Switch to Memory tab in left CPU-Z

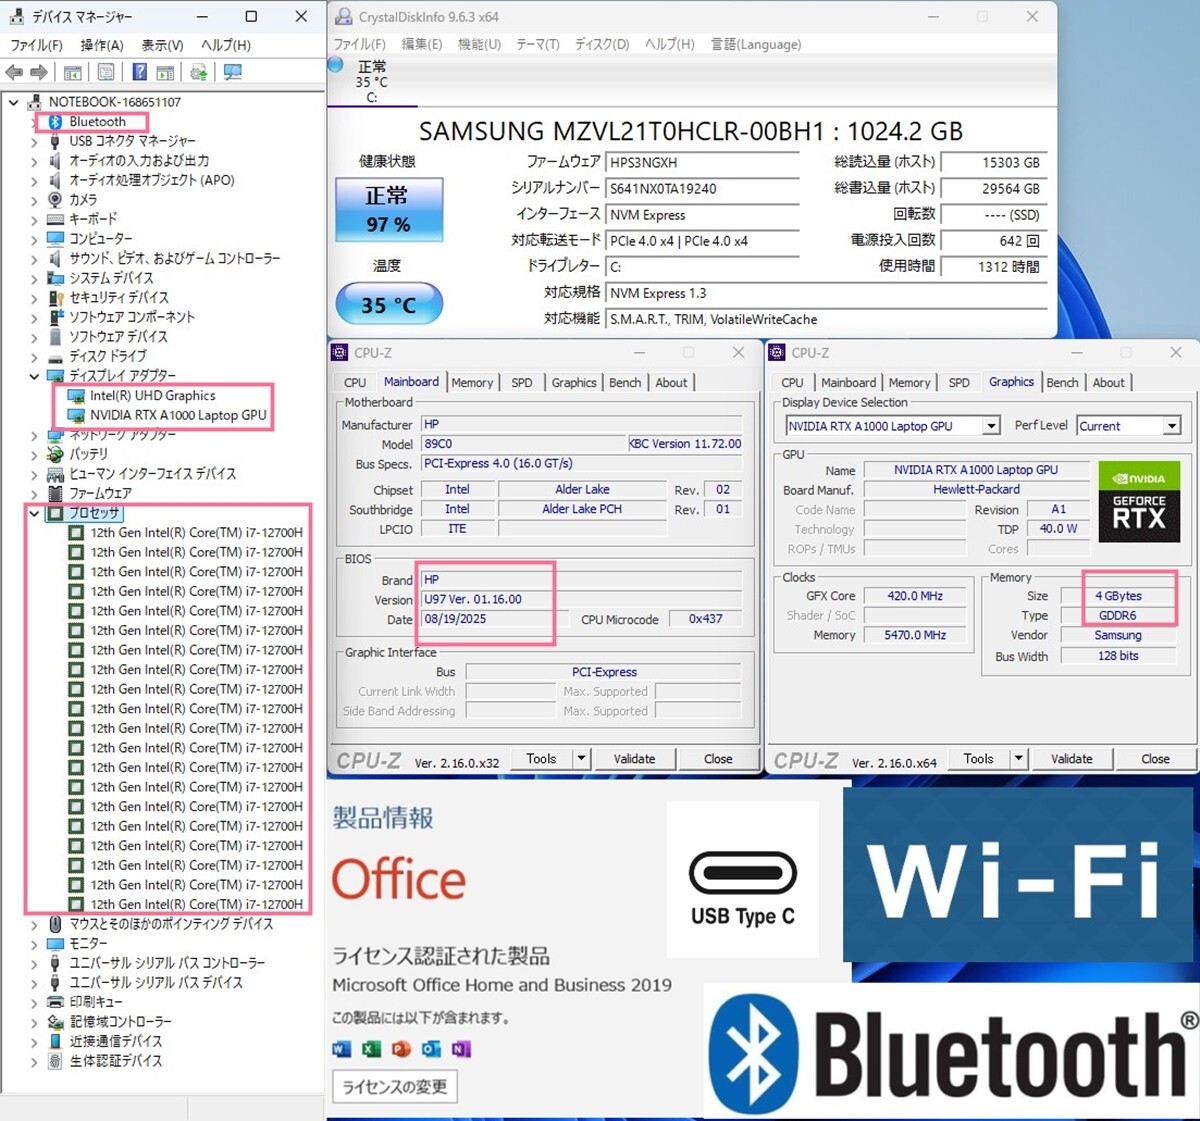pos(472,383)
